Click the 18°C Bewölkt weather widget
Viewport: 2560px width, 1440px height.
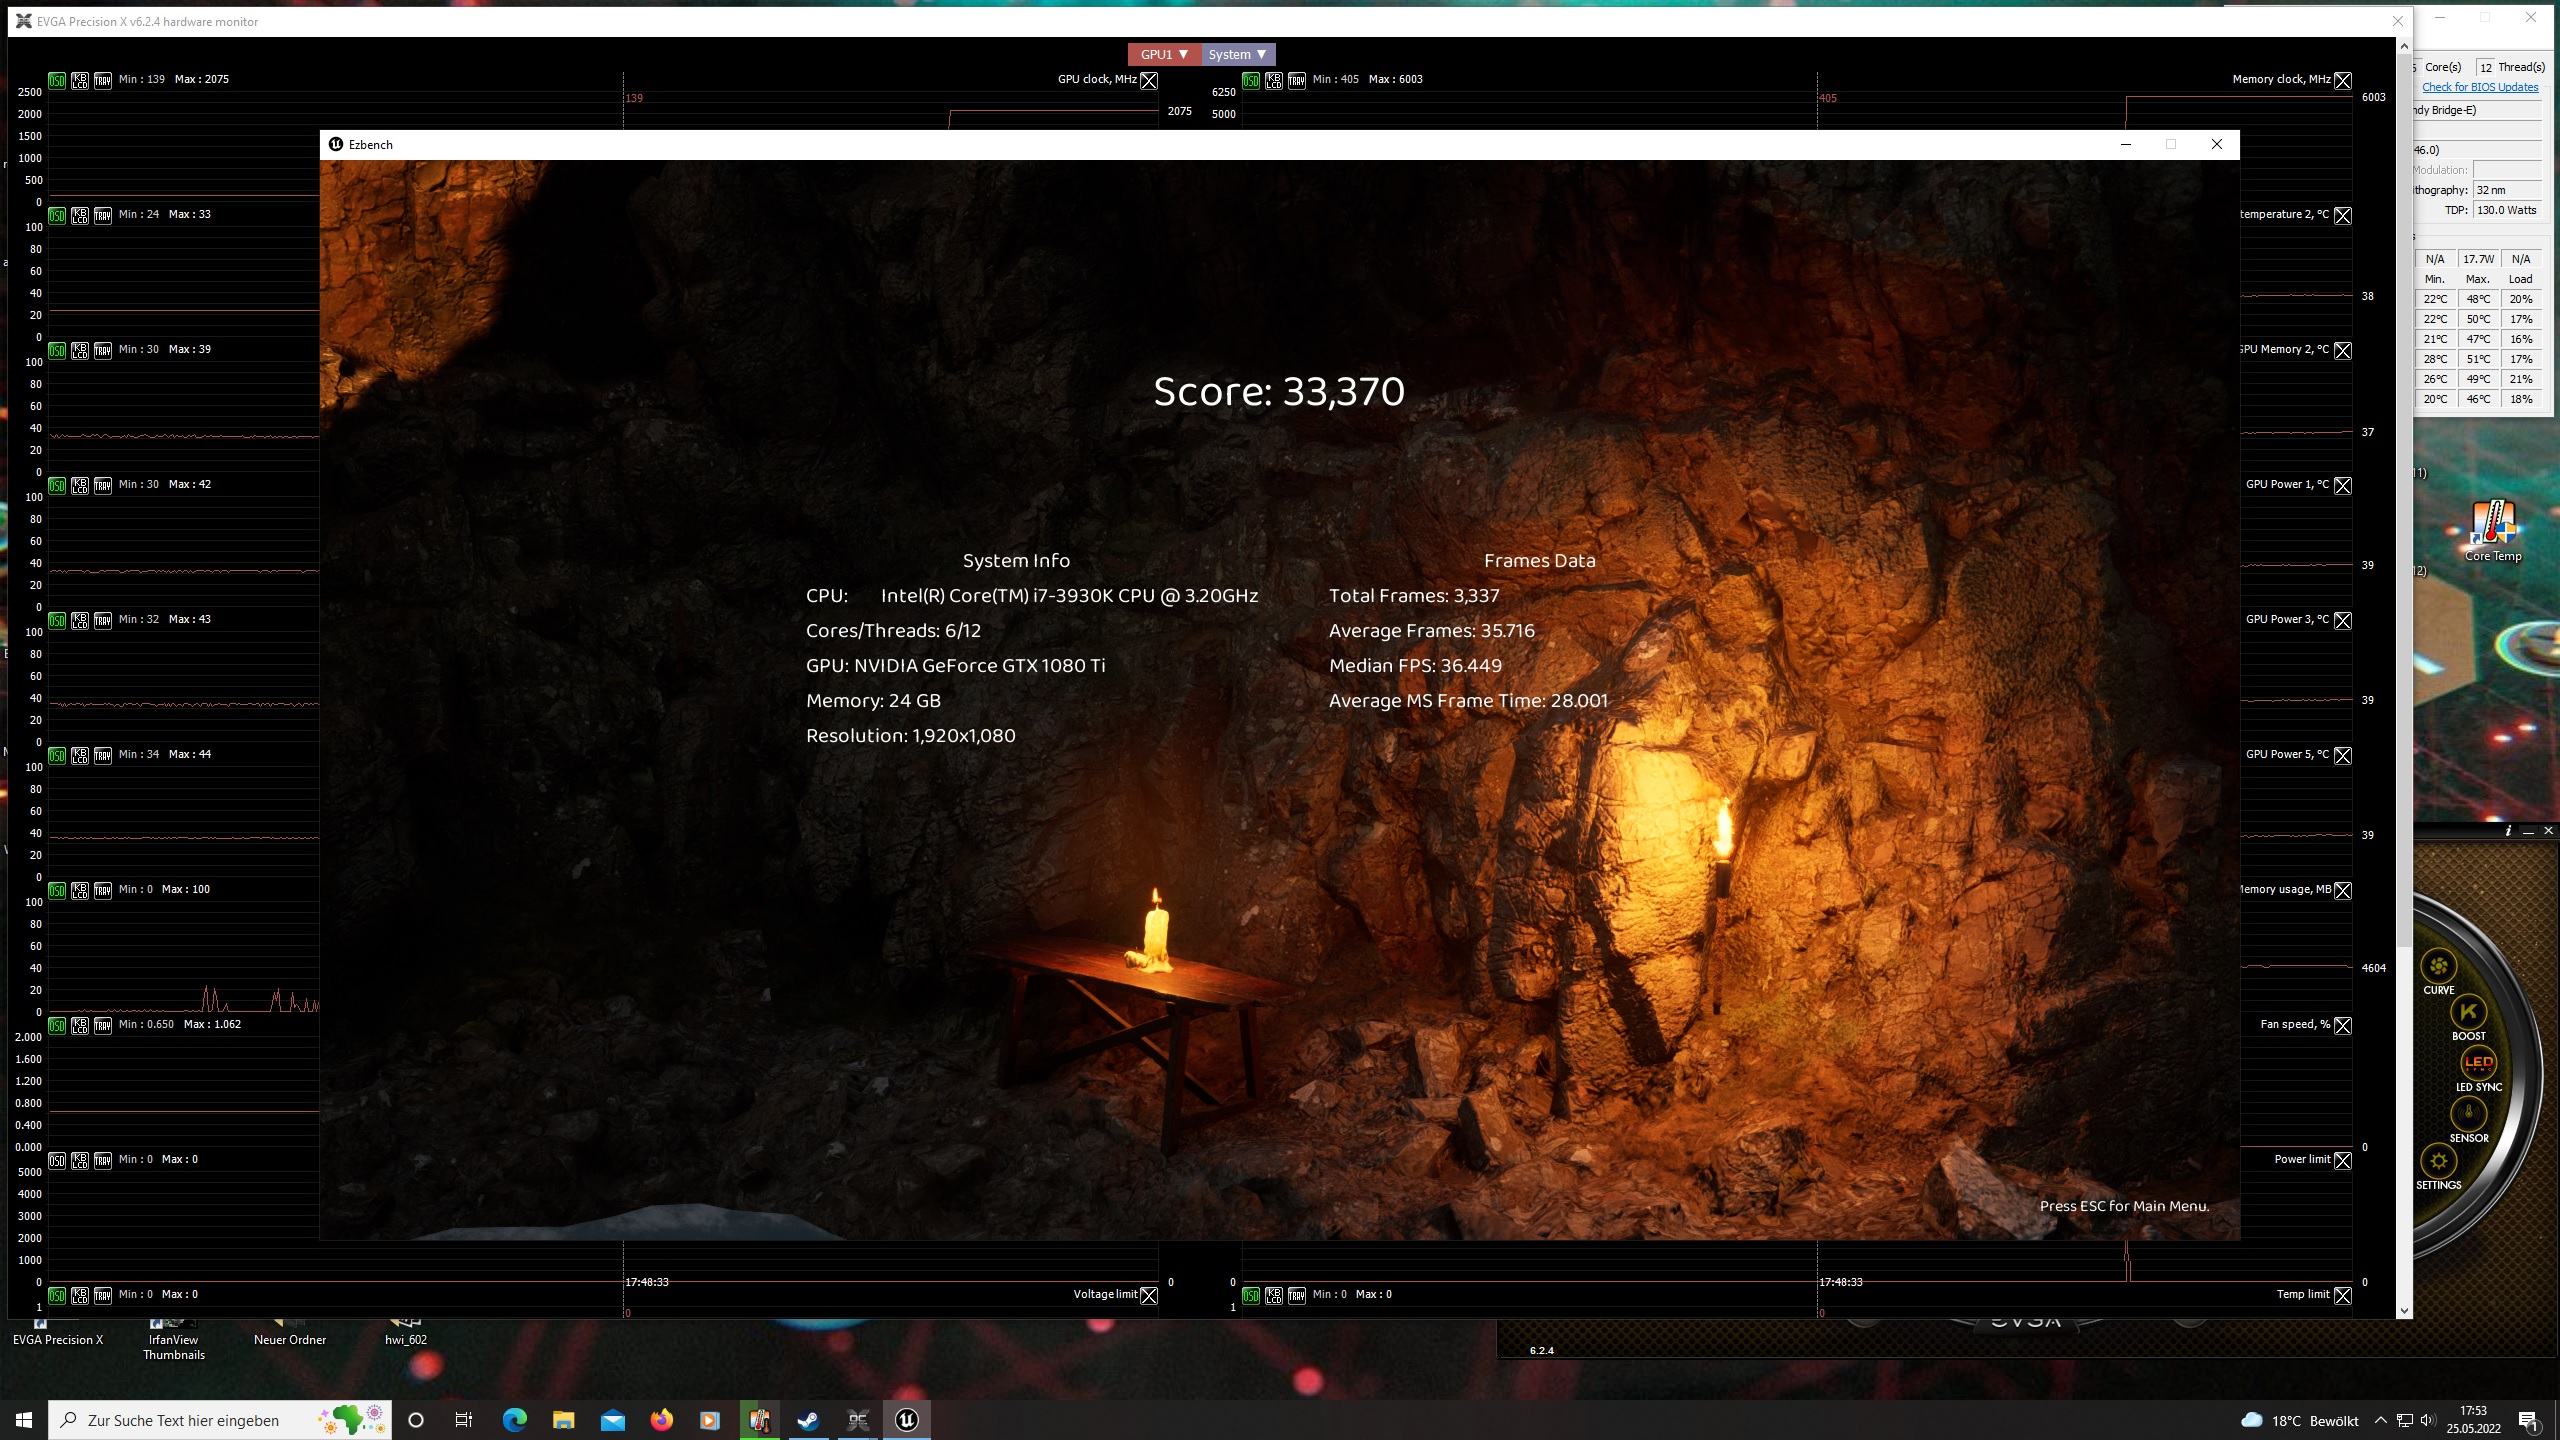coord(2300,1420)
